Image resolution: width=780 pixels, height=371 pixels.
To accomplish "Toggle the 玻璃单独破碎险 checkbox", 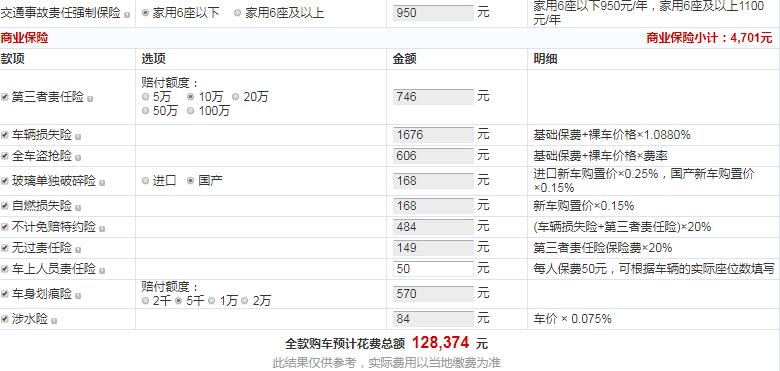I will (x=4, y=181).
